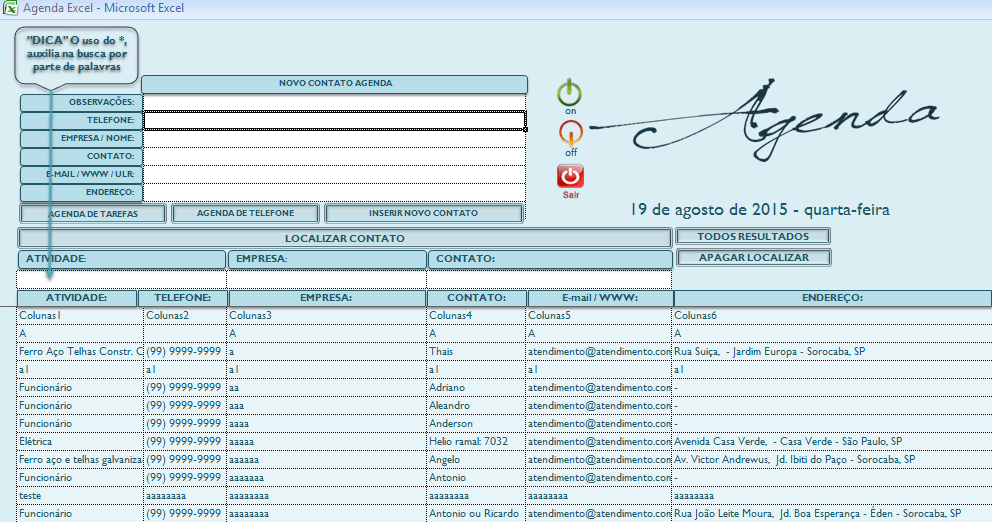This screenshot has height=522, width=992.
Task: Select cell 'Helio ramal: 7032'
Action: (x=476, y=442)
